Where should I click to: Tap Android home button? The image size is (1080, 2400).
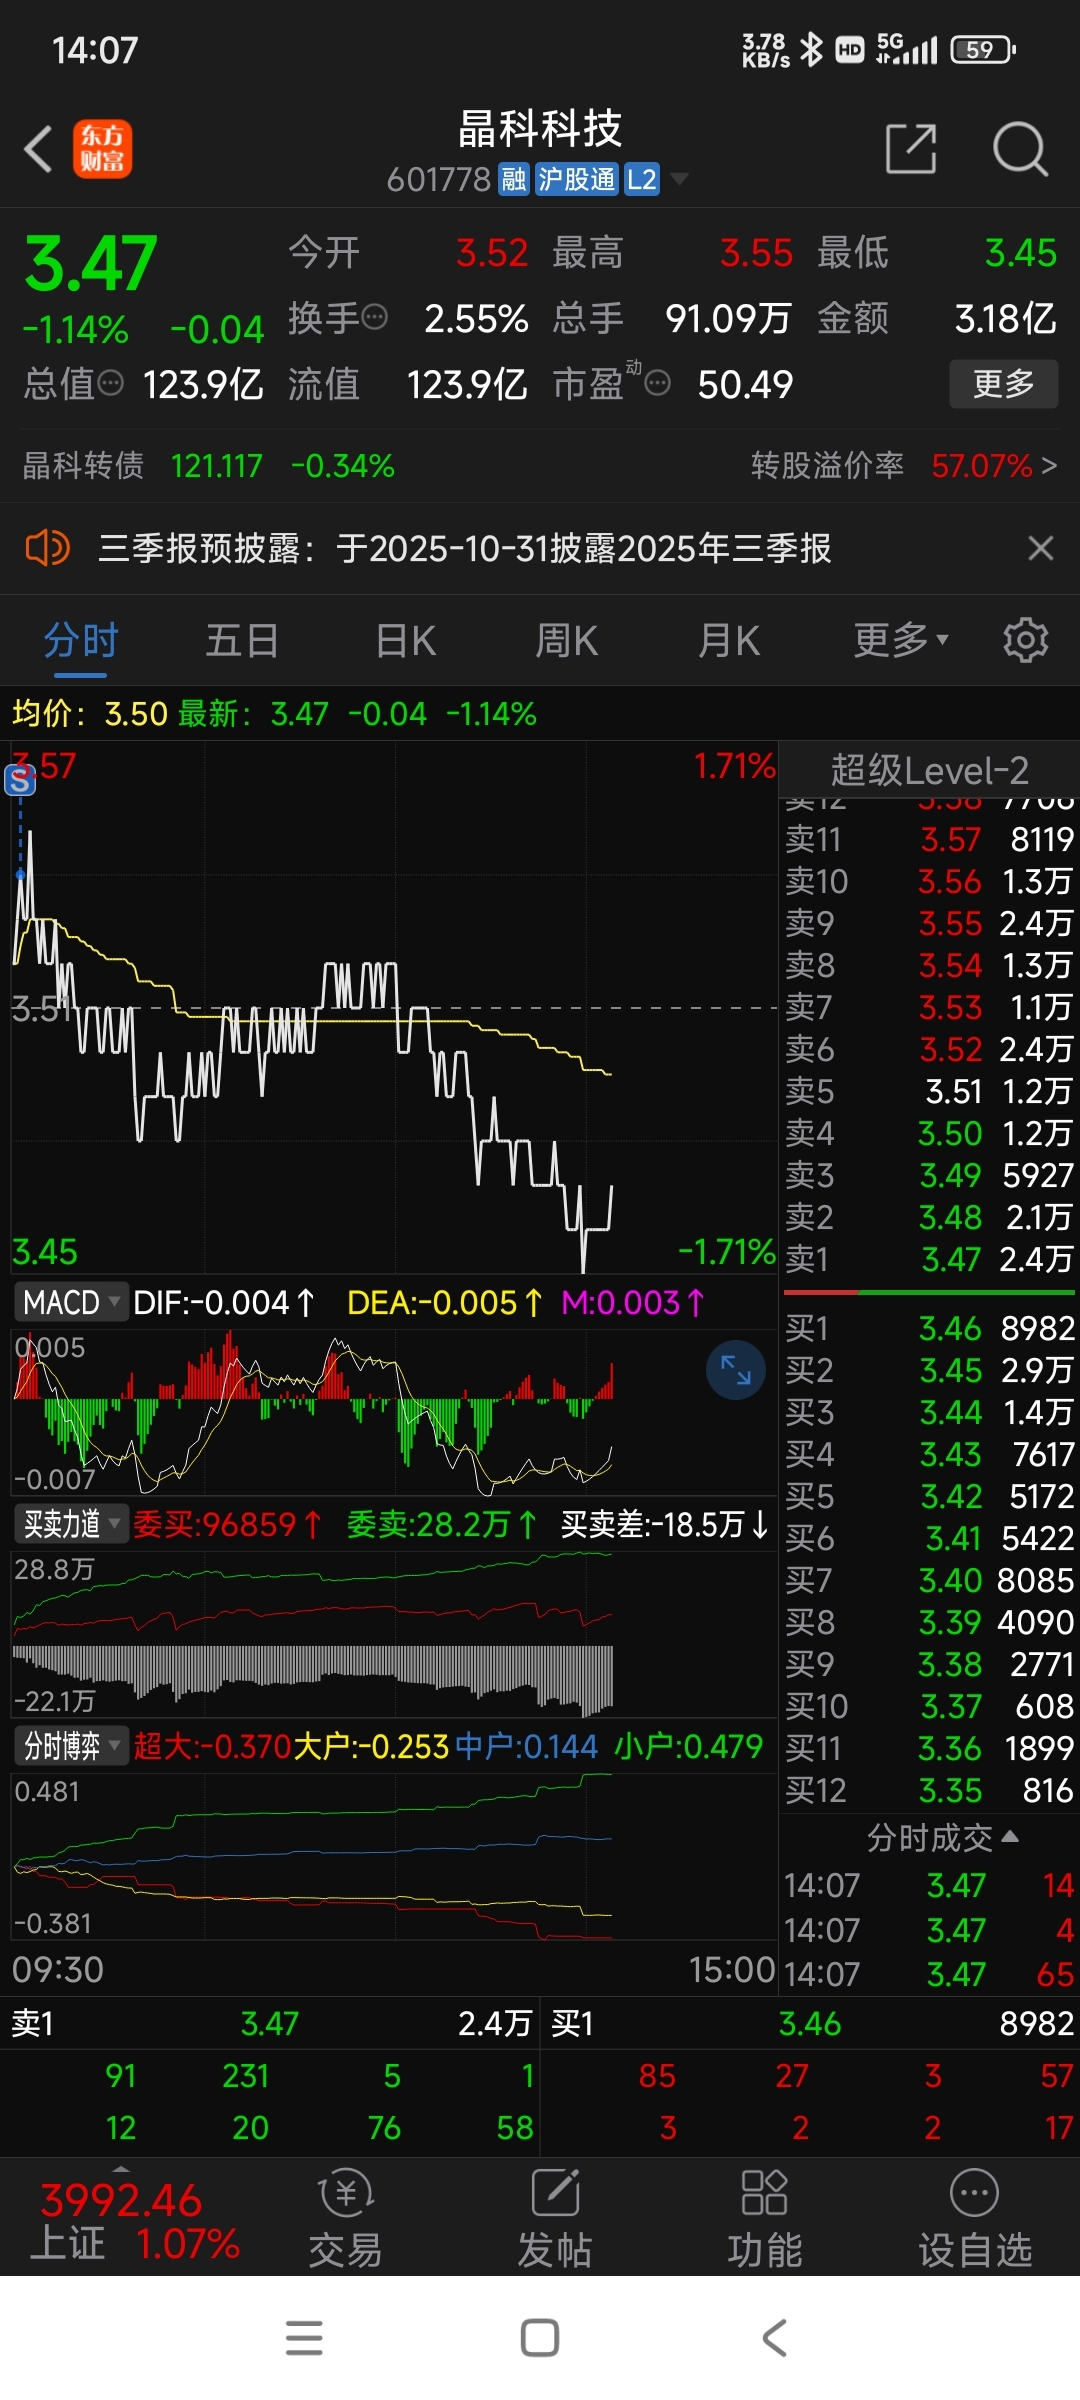540,2338
